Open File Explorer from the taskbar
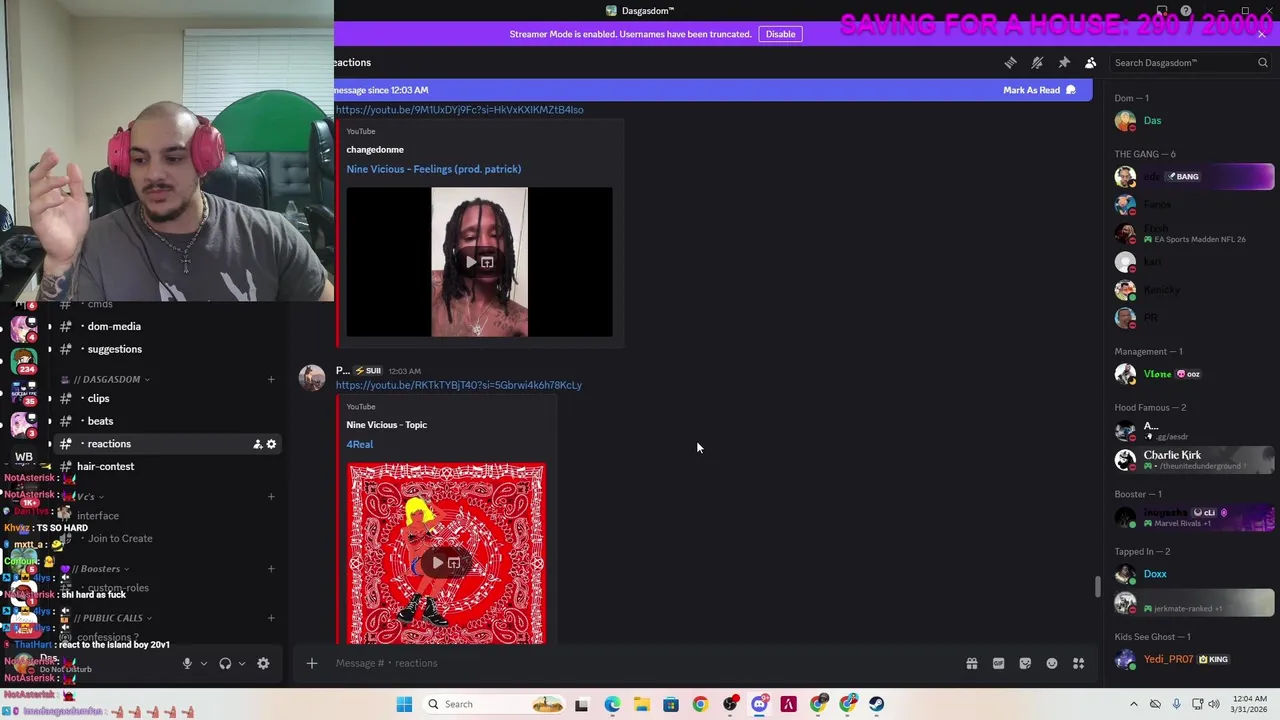Image resolution: width=1280 pixels, height=720 pixels. tap(641, 704)
